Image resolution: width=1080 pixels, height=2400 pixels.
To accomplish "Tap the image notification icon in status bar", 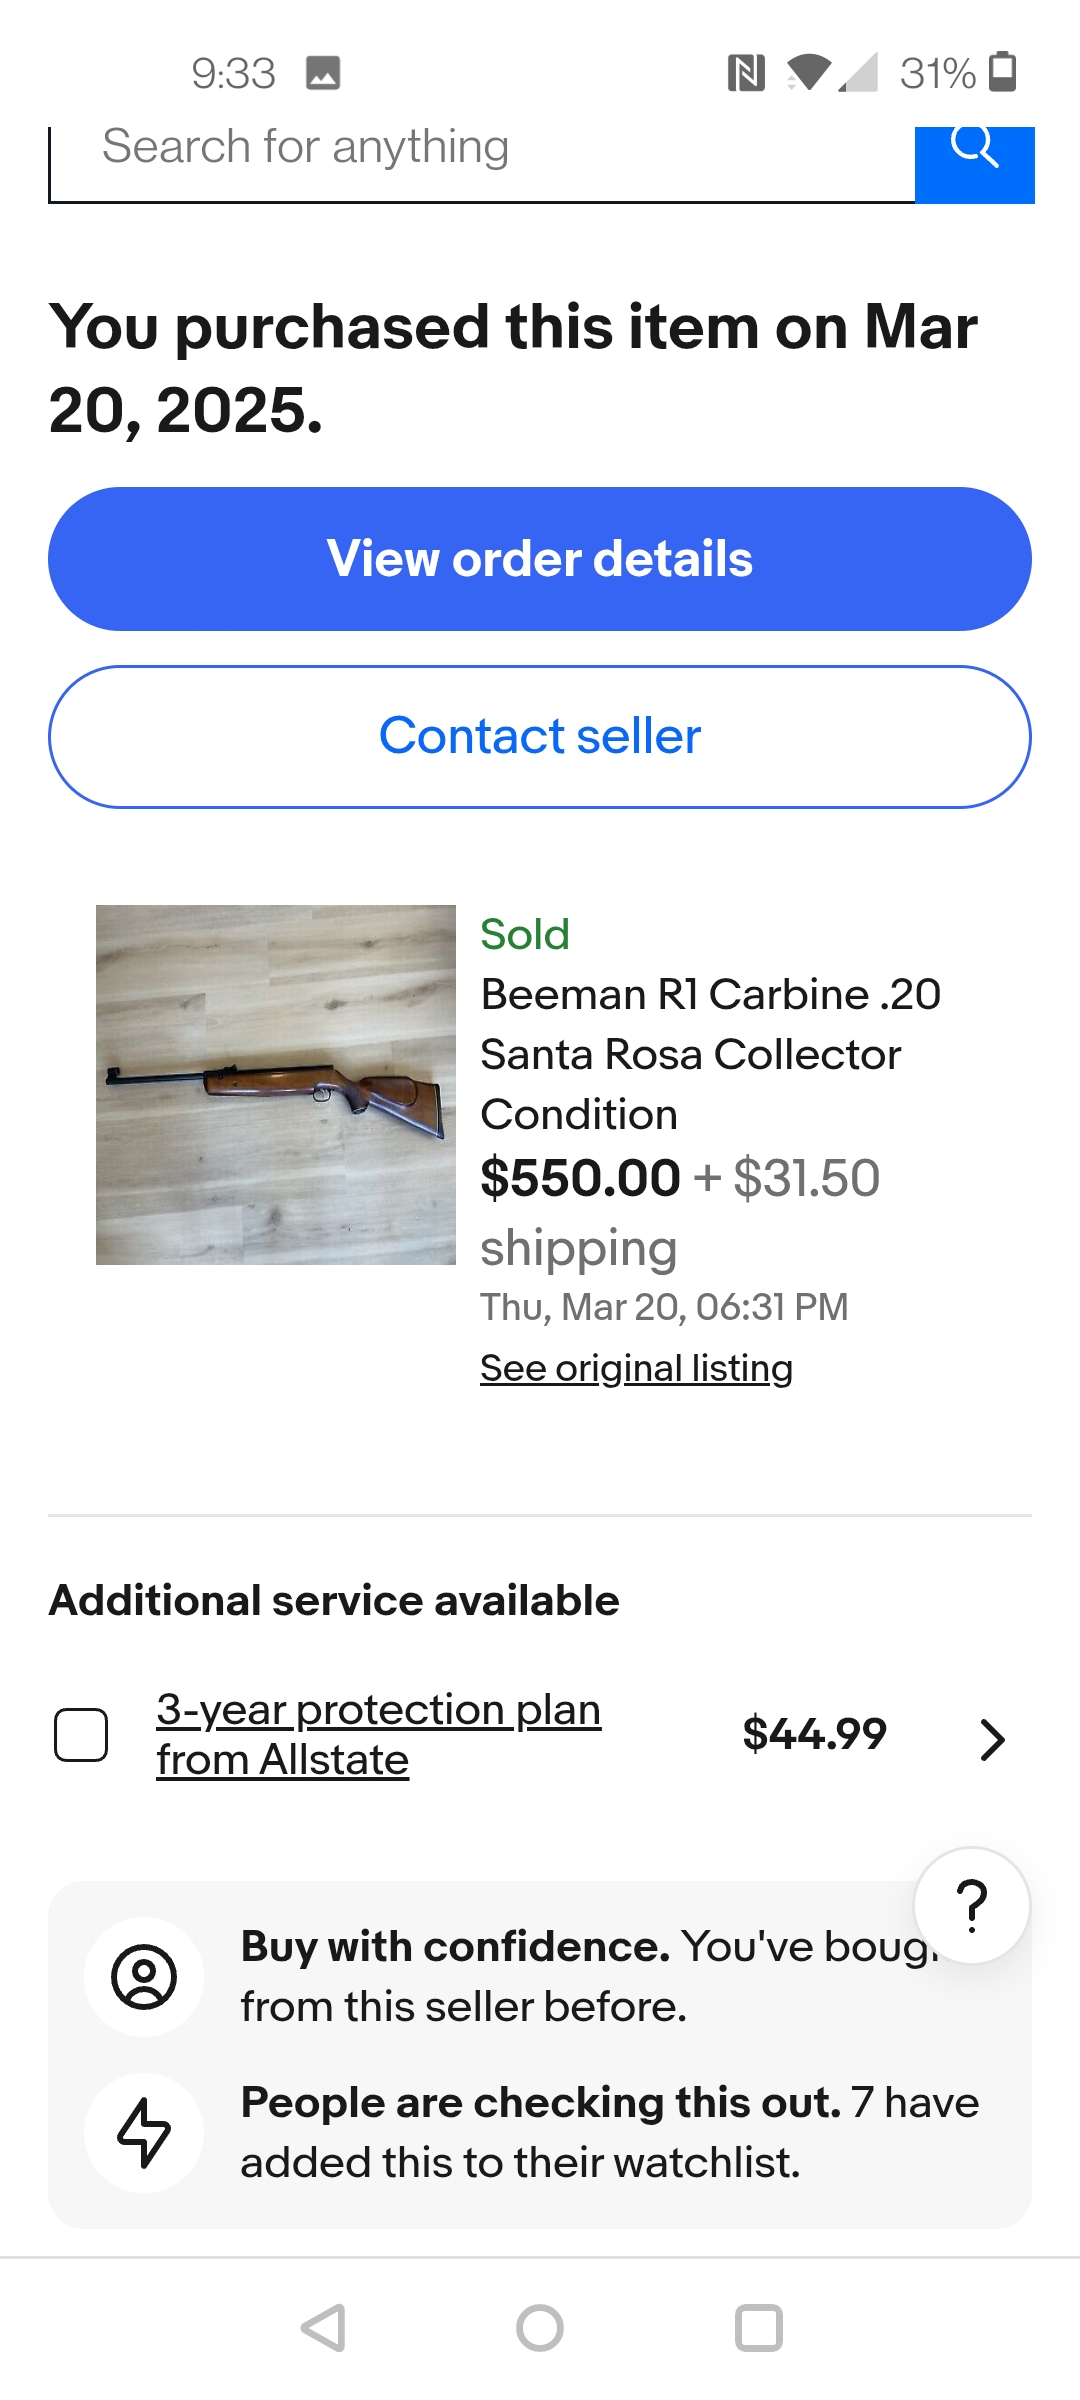I will (323, 73).
